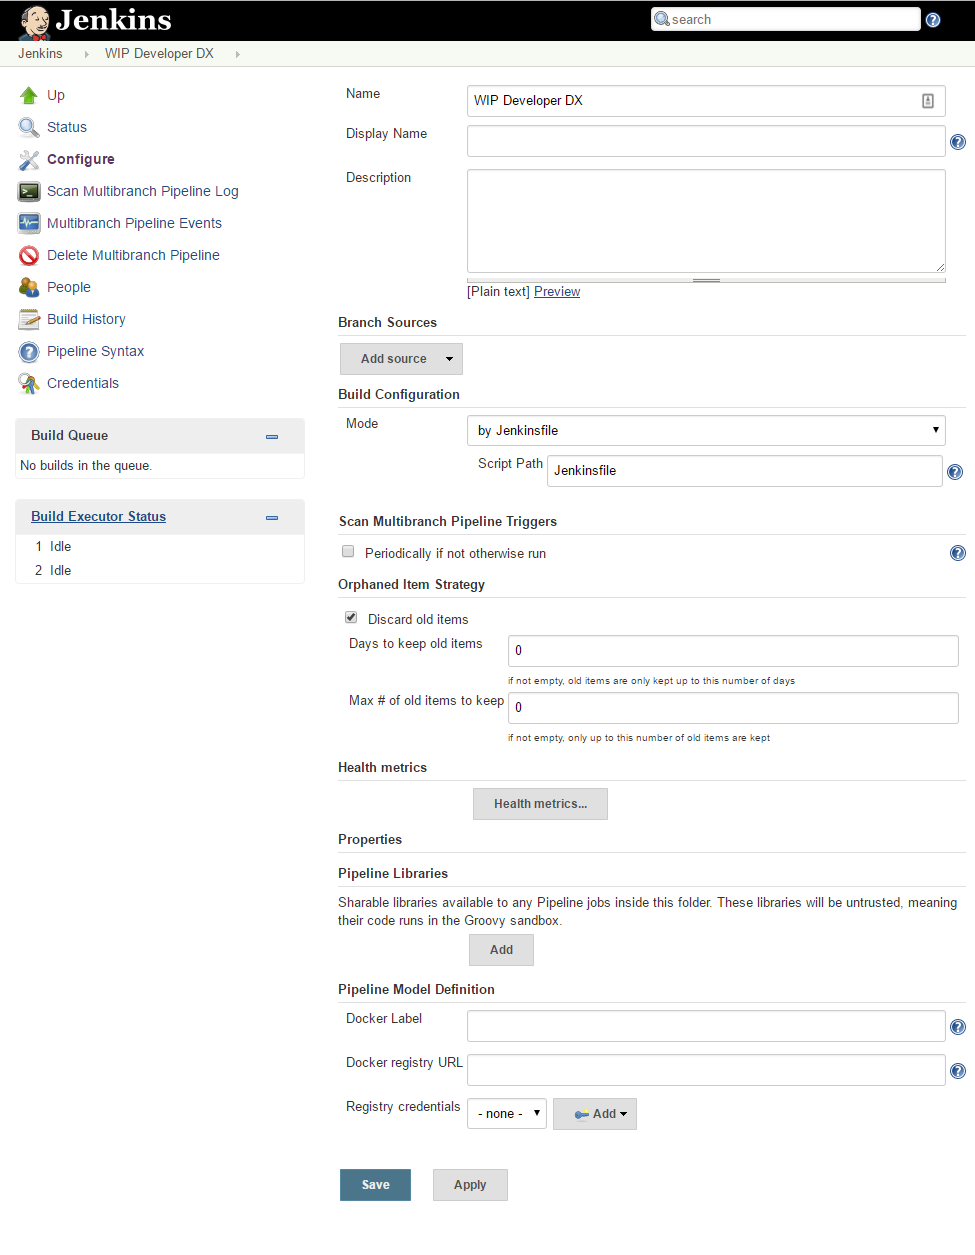Expand the WIP Developer DX breadcrumb arrow
The height and width of the screenshot is (1255, 975).
[x=238, y=54]
